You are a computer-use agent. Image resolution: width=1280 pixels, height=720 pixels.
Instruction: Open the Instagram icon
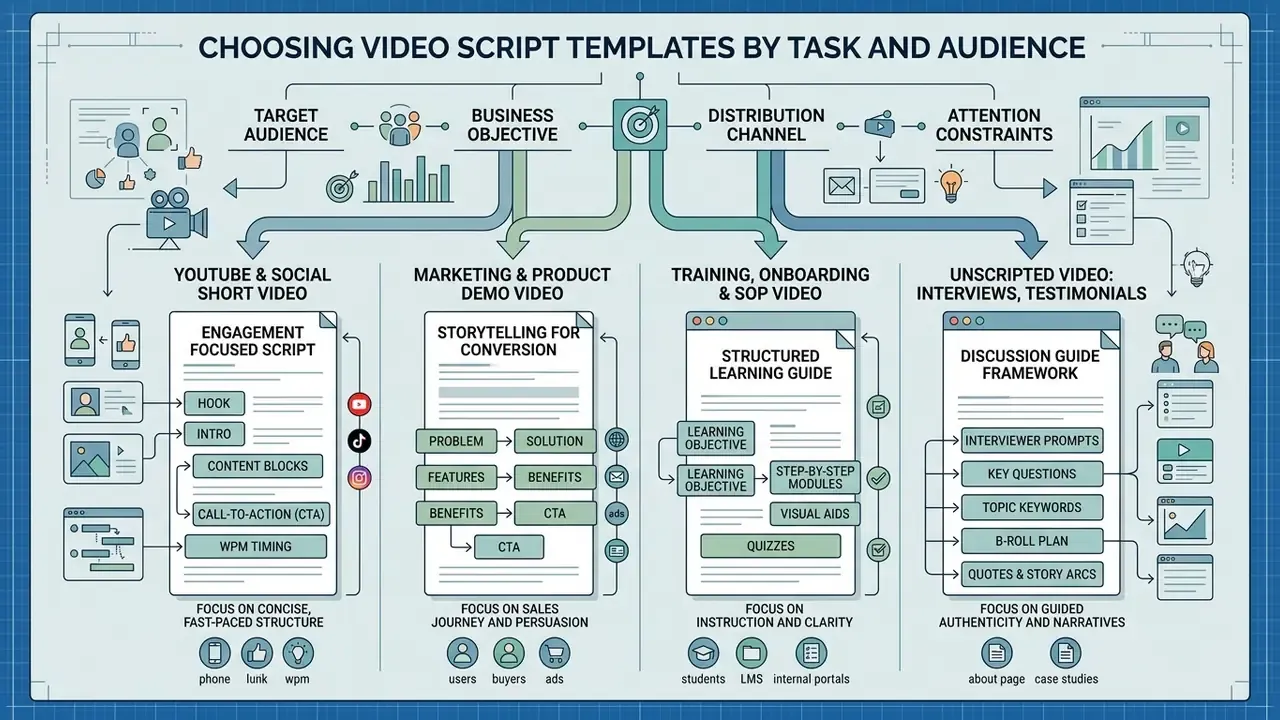[359, 478]
